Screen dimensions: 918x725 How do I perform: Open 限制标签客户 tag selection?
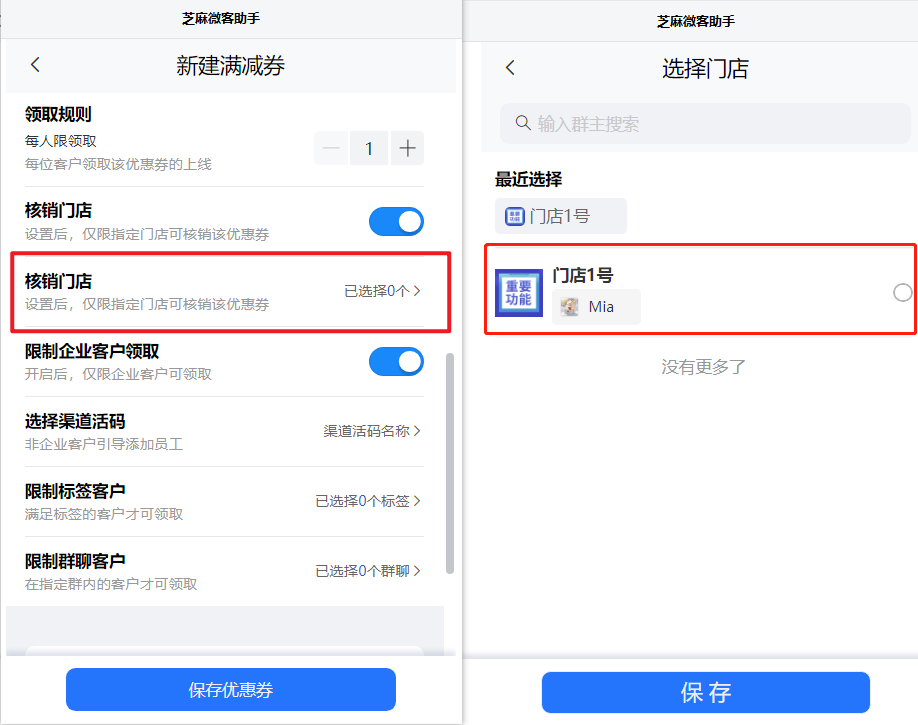pyautogui.click(x=225, y=502)
